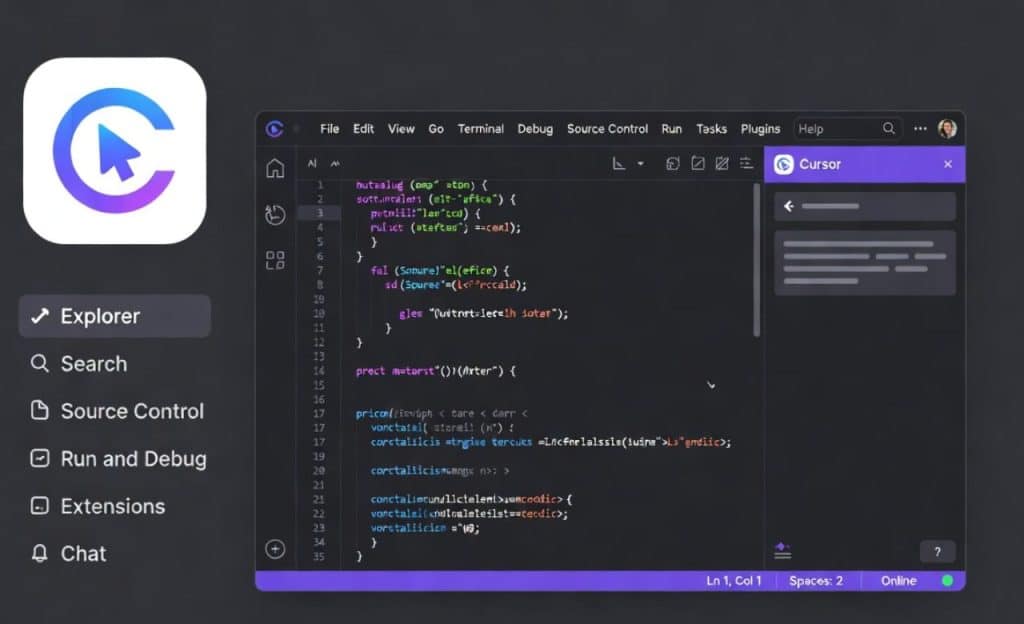Click the Cursor panel title text
This screenshot has height=624, width=1024.
[x=820, y=164]
